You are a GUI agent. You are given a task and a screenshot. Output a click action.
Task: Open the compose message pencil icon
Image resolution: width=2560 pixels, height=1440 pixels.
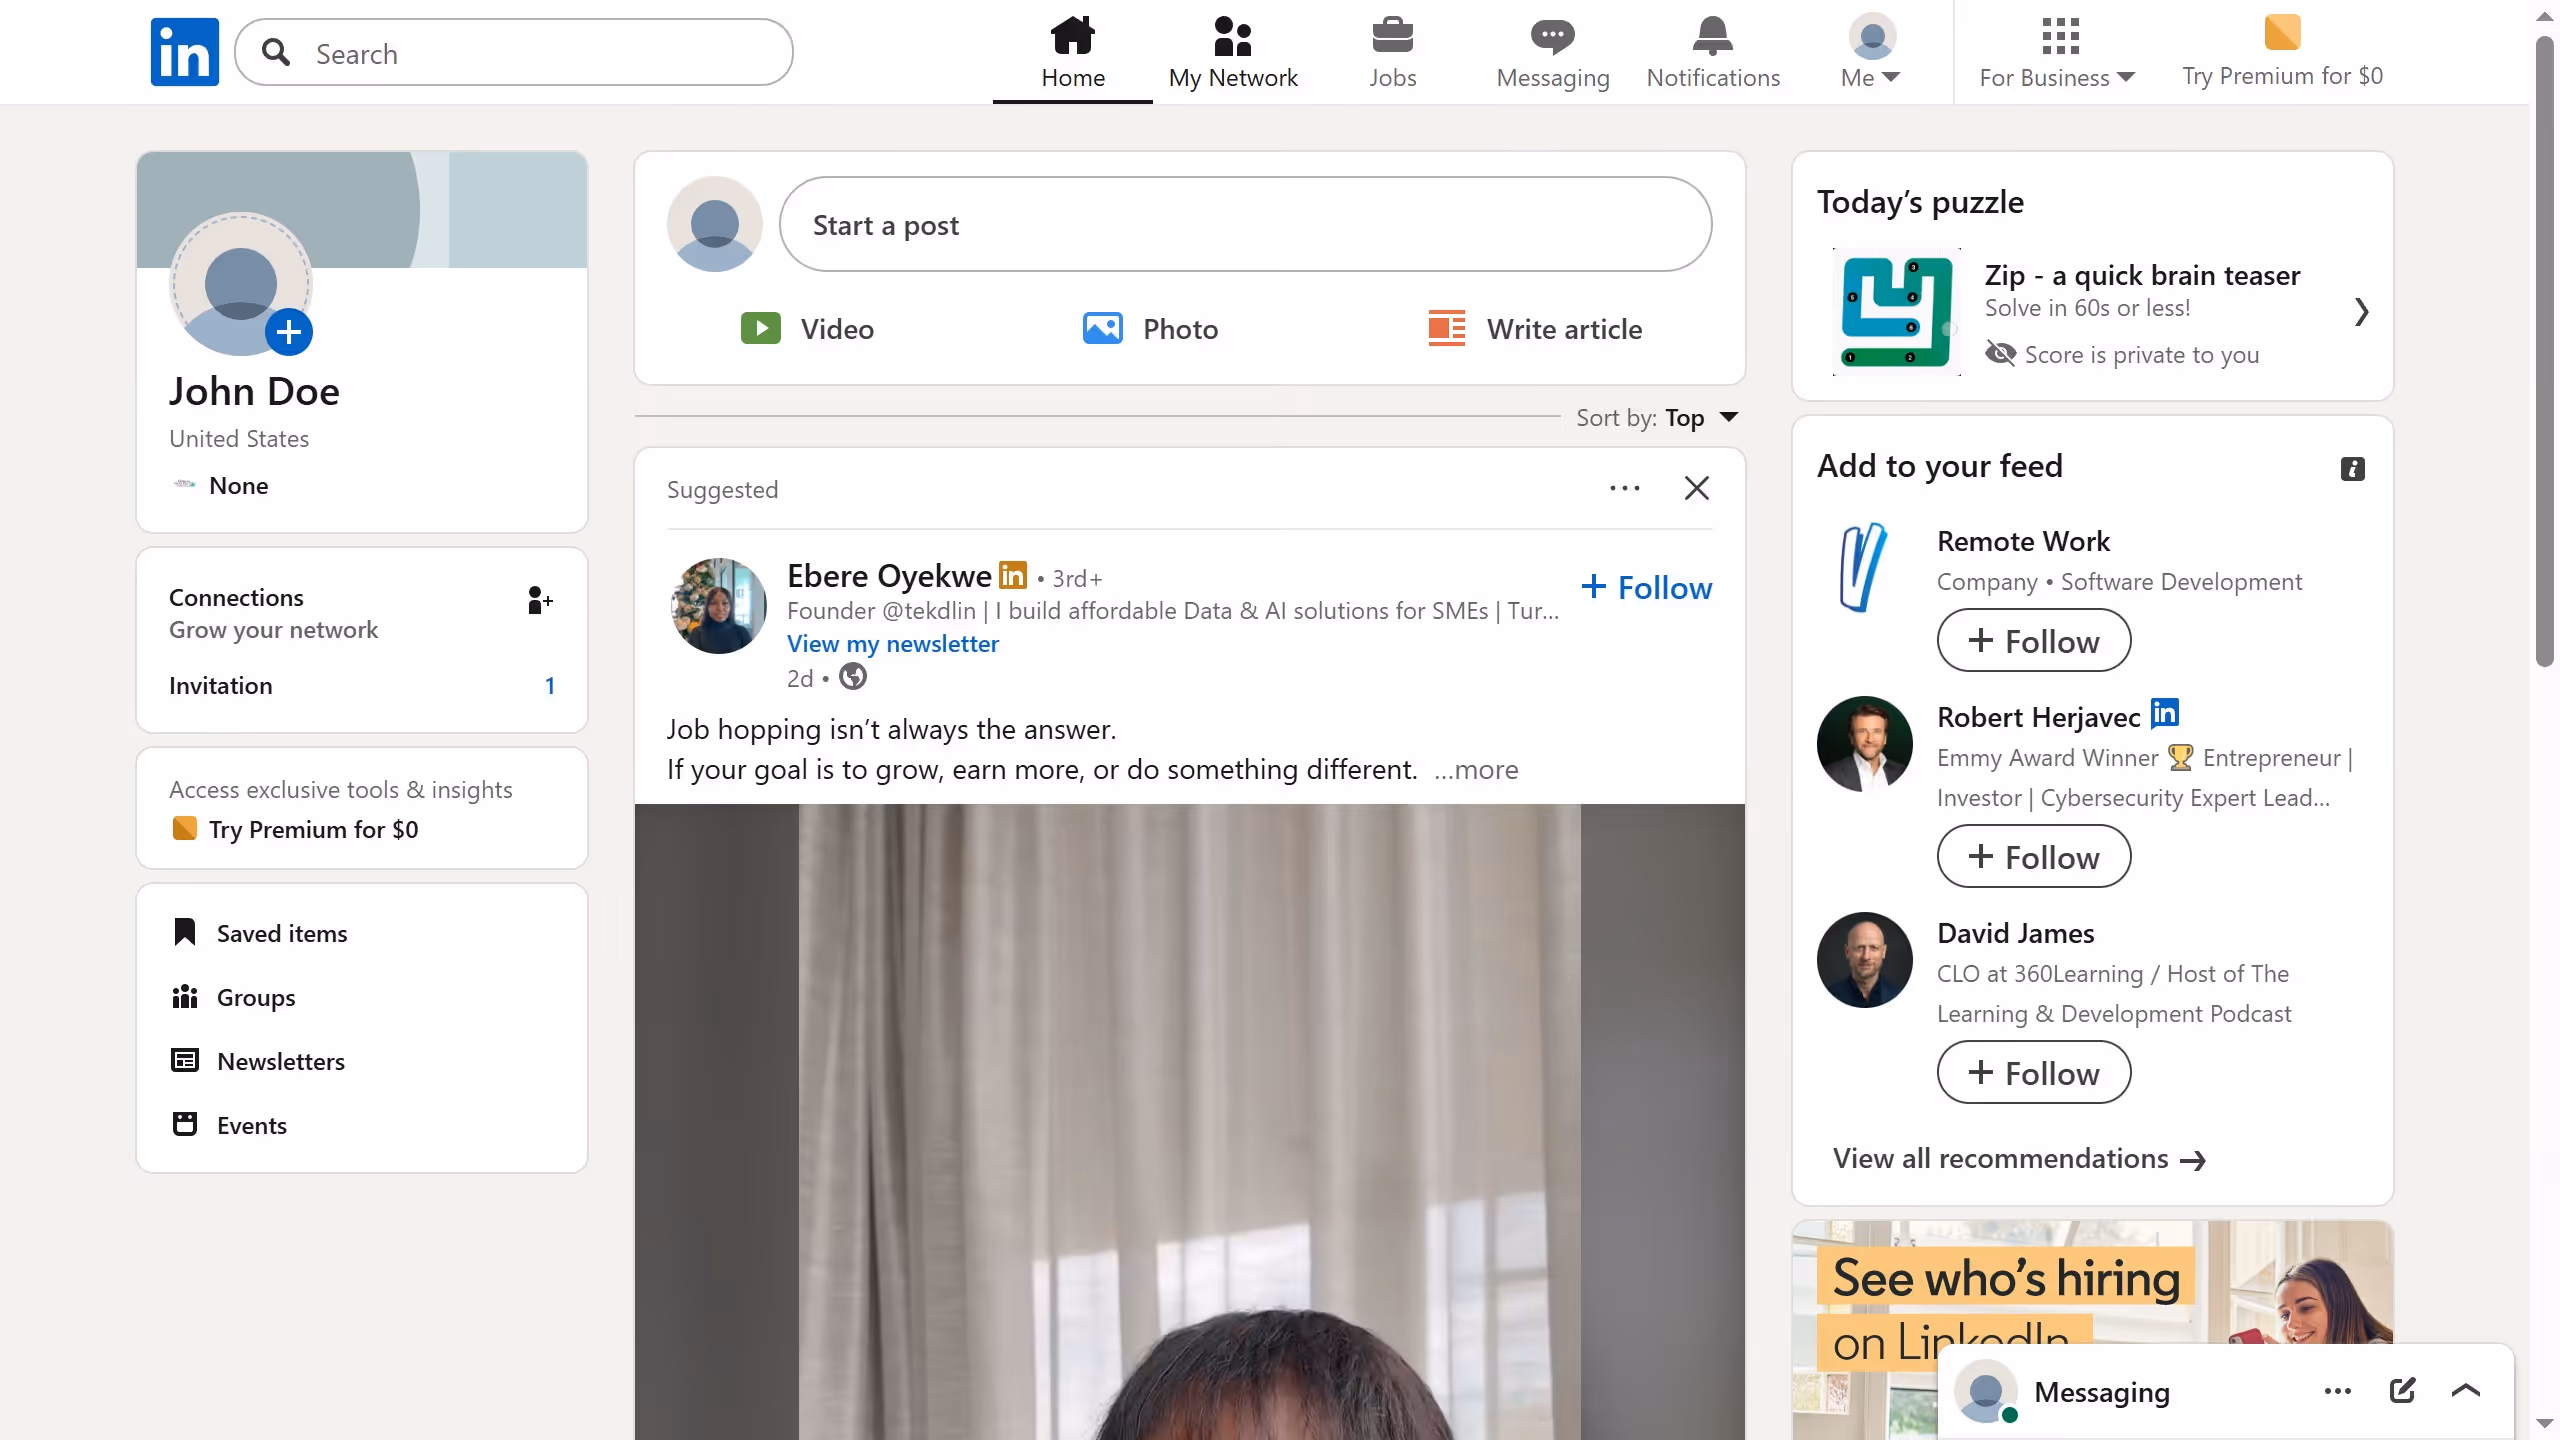point(2403,1391)
